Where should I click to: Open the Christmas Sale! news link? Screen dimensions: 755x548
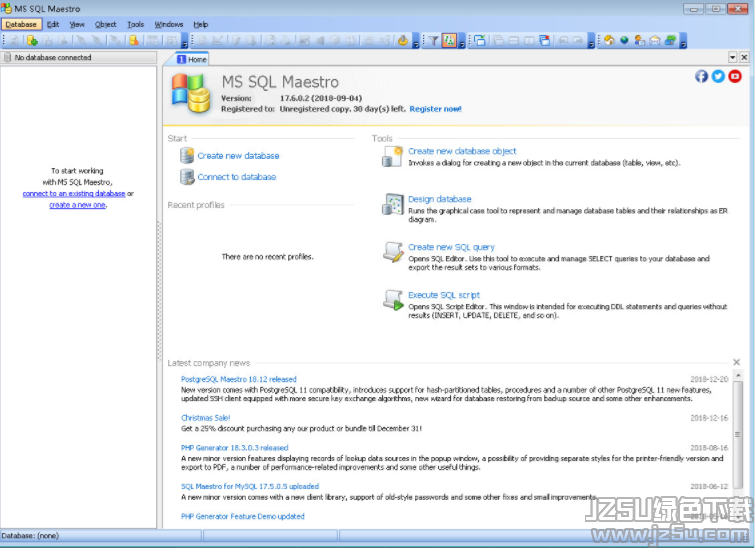pos(206,418)
